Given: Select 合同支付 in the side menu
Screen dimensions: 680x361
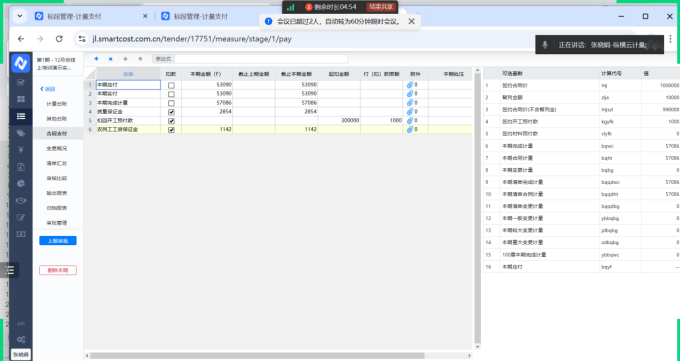Looking at the screenshot, I should tap(57, 134).
